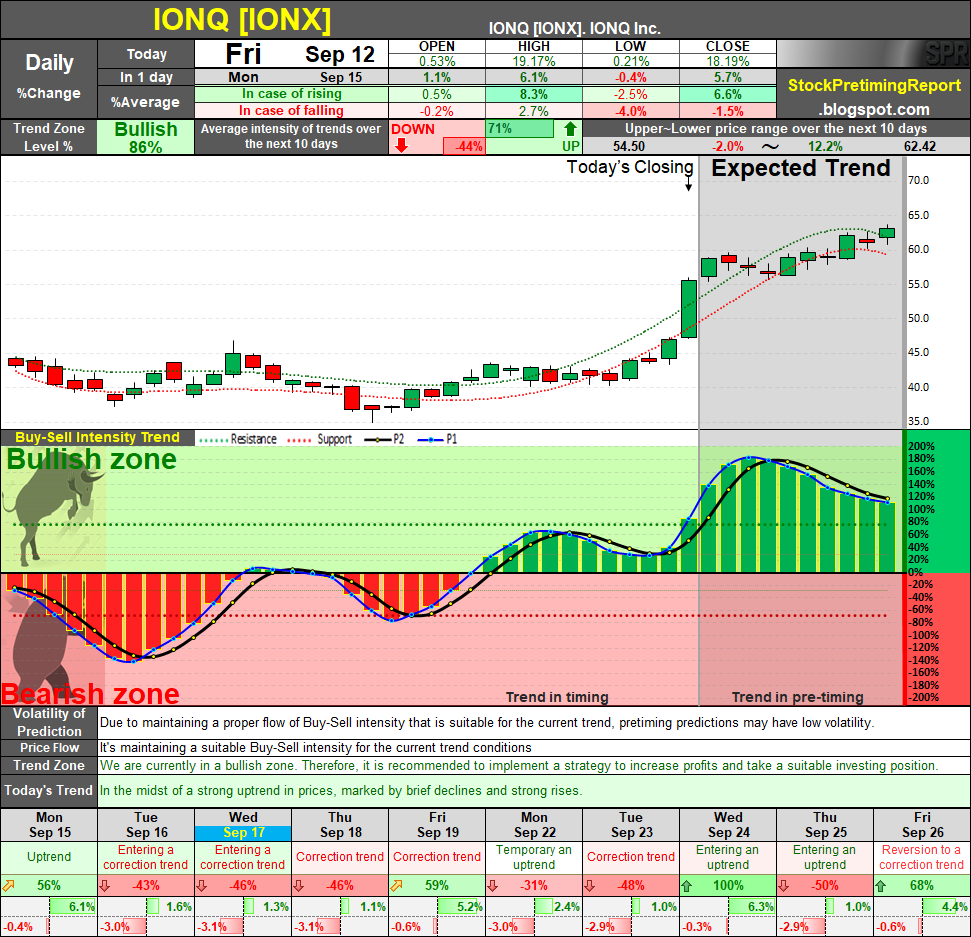Click the HIGH column header
971x937 pixels.
[x=534, y=46]
